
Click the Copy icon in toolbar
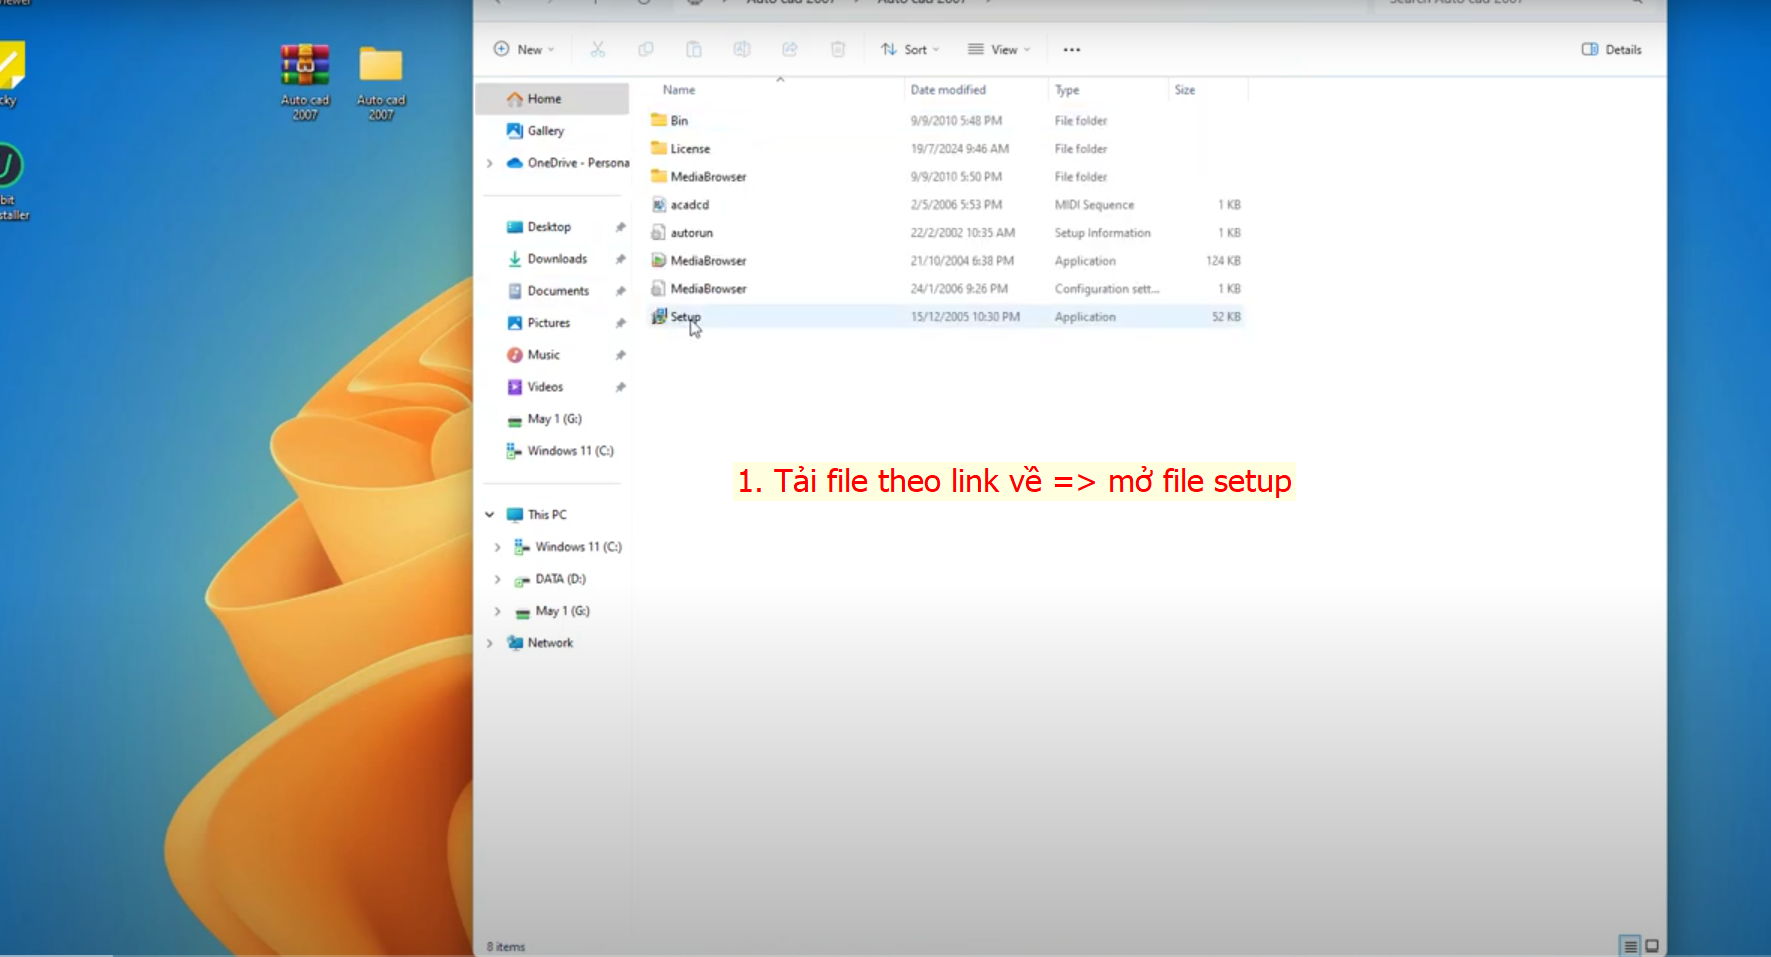click(646, 49)
